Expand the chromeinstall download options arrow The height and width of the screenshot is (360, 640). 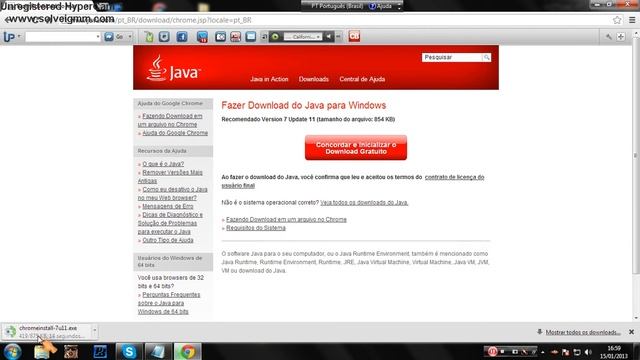(x=95, y=332)
